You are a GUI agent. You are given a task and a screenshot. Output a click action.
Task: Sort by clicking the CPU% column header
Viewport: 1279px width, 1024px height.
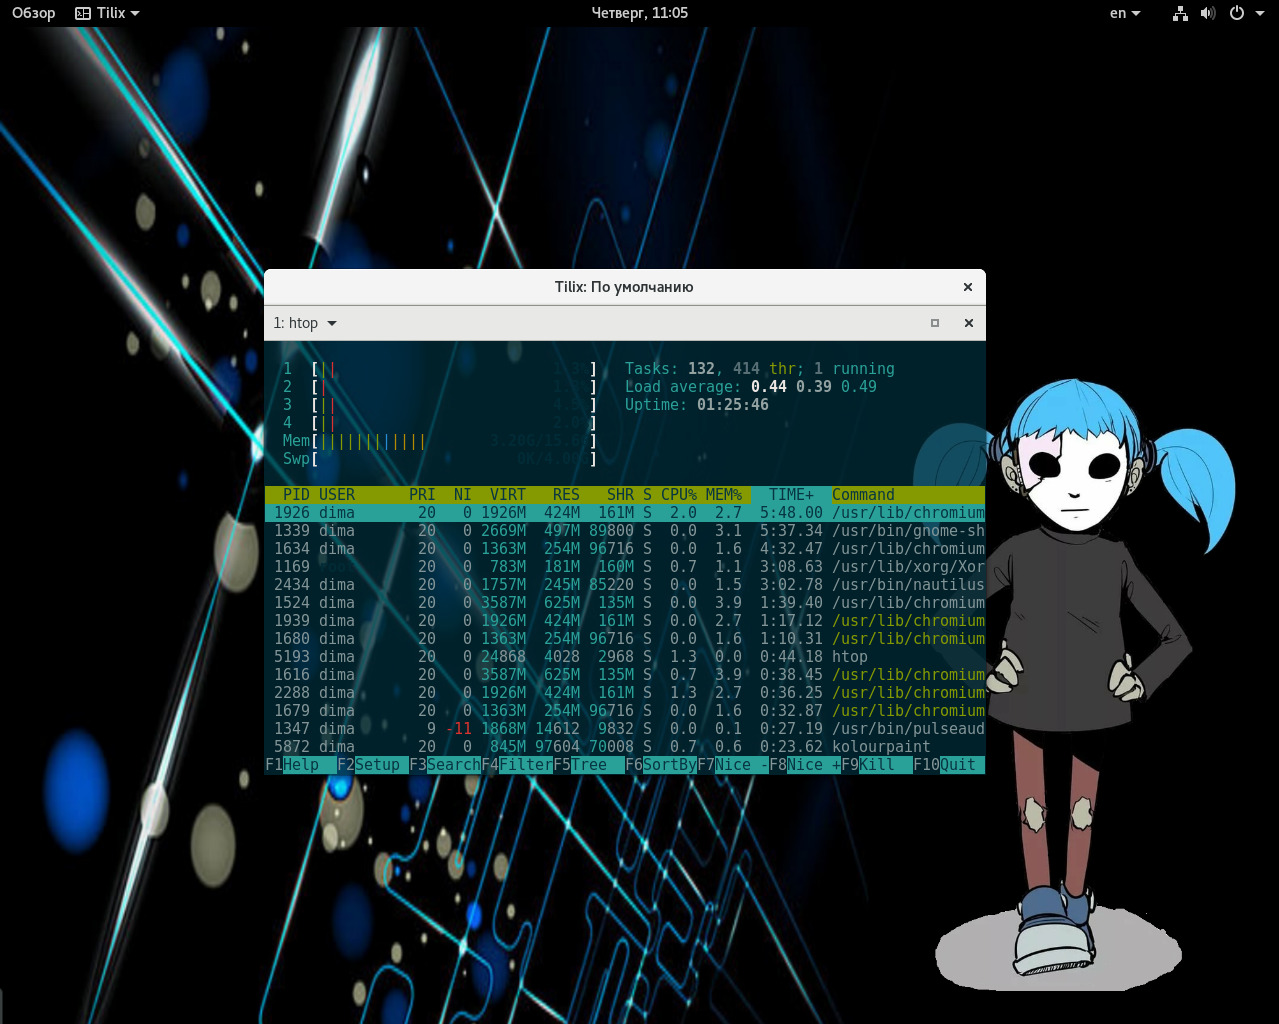click(x=678, y=495)
